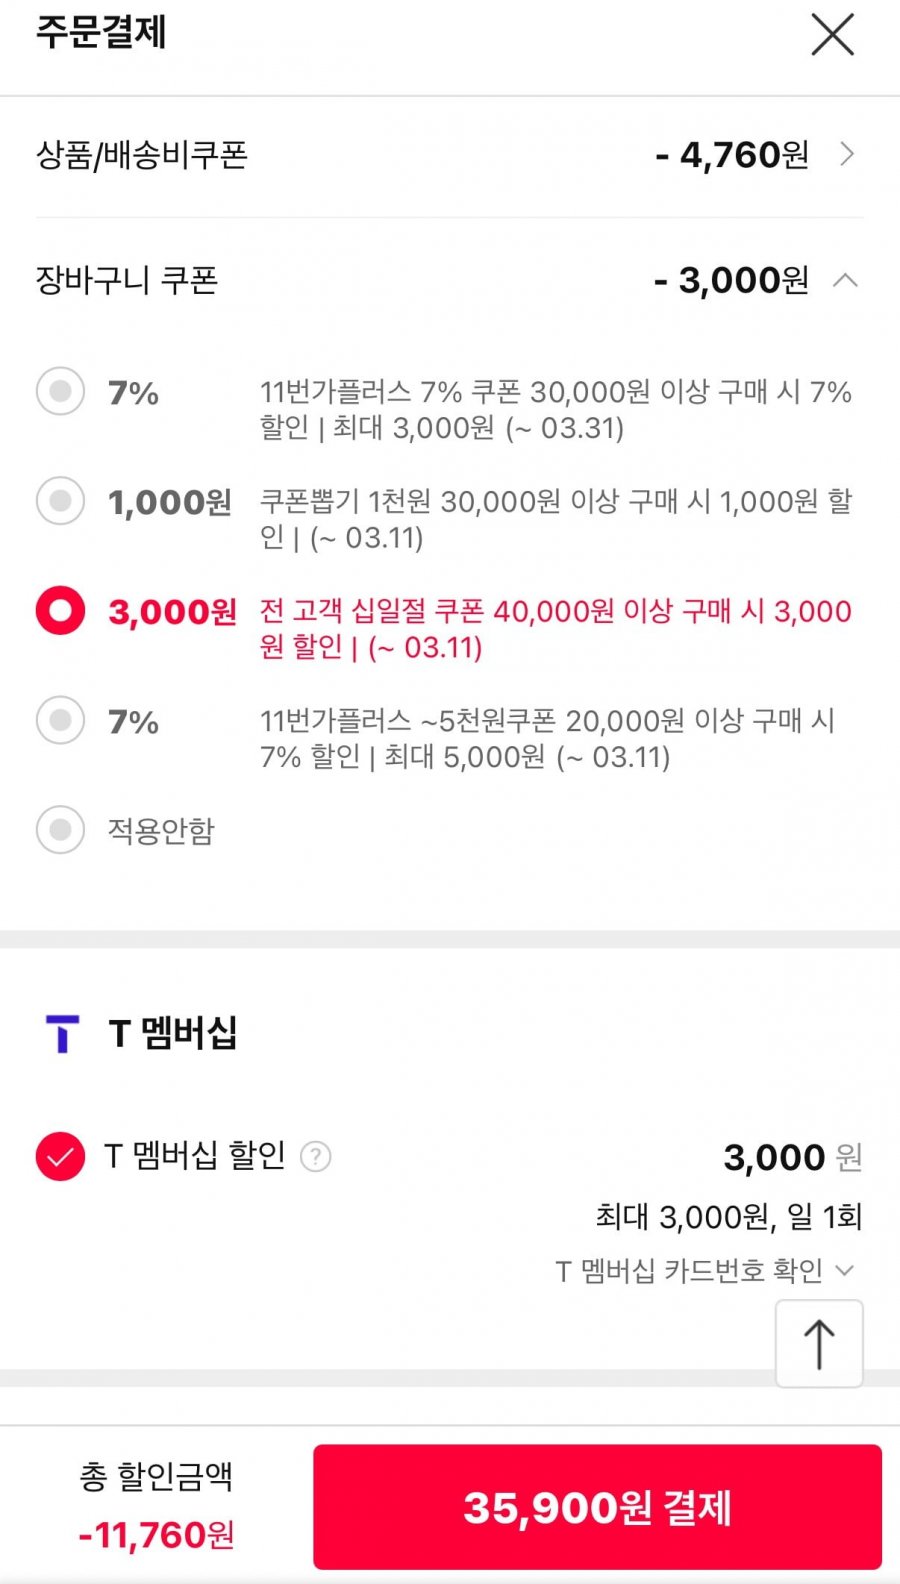Uncheck the T 멤버십 할인 checkbox
Screen dimensions: 900x1584
[60, 1157]
